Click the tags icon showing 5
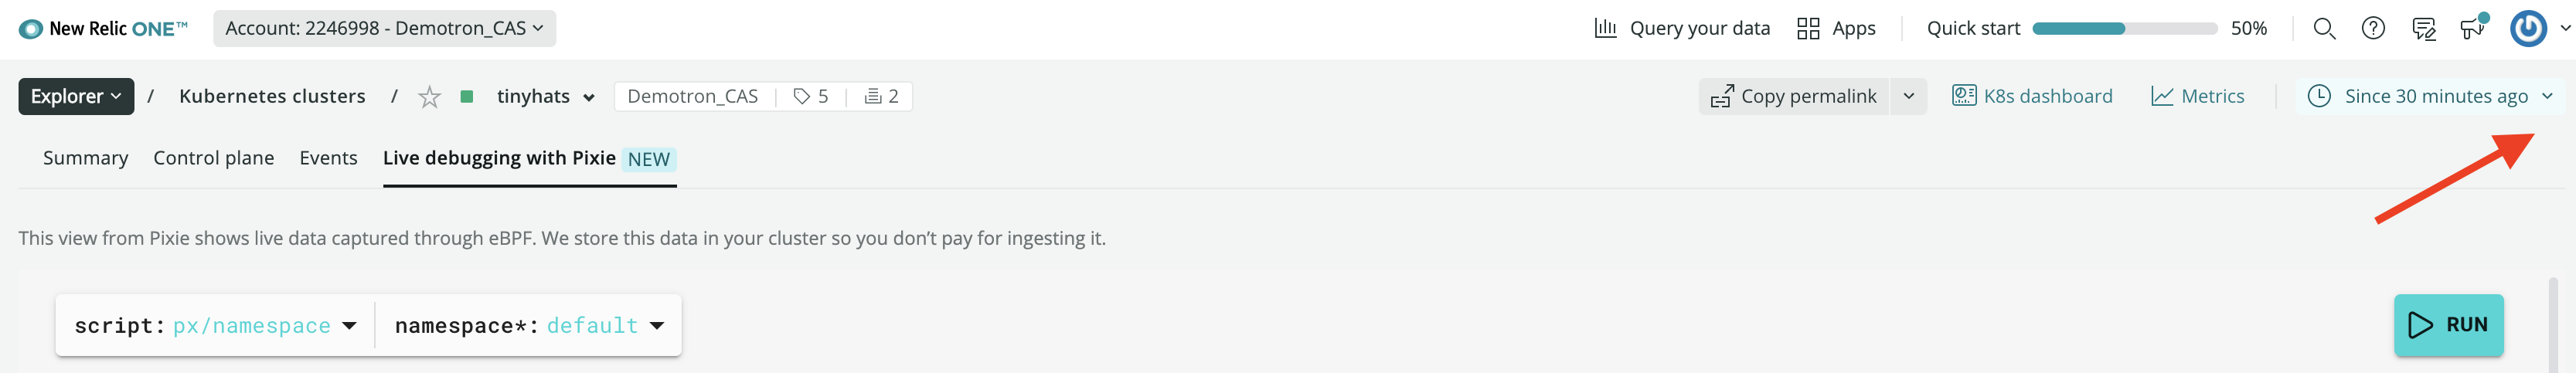 [x=810, y=97]
